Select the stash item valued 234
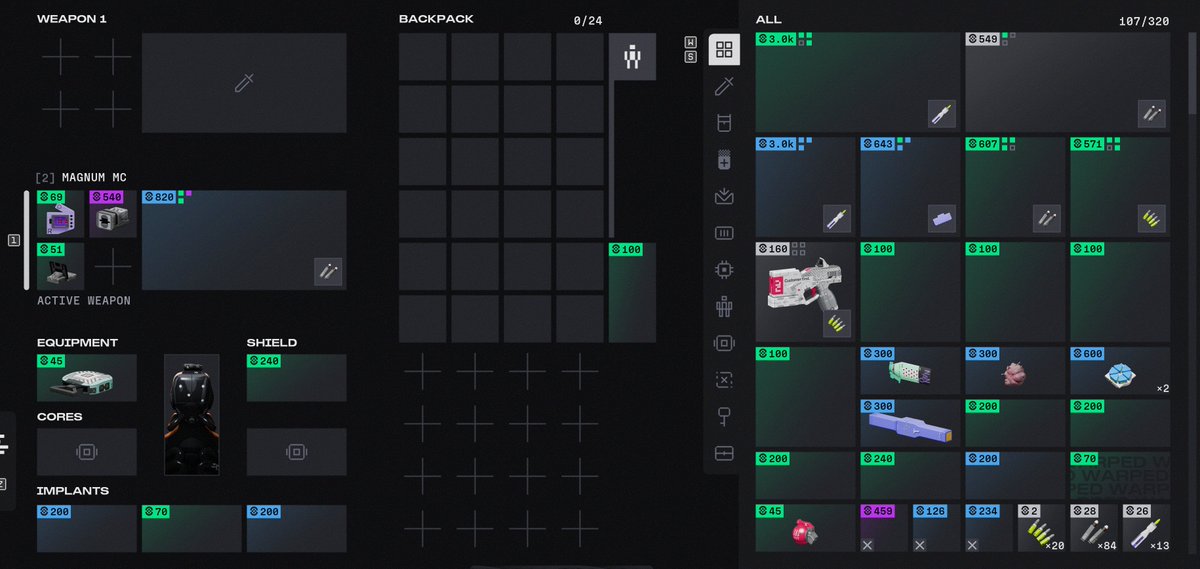Viewport: 1200px width, 569px height. [989, 528]
